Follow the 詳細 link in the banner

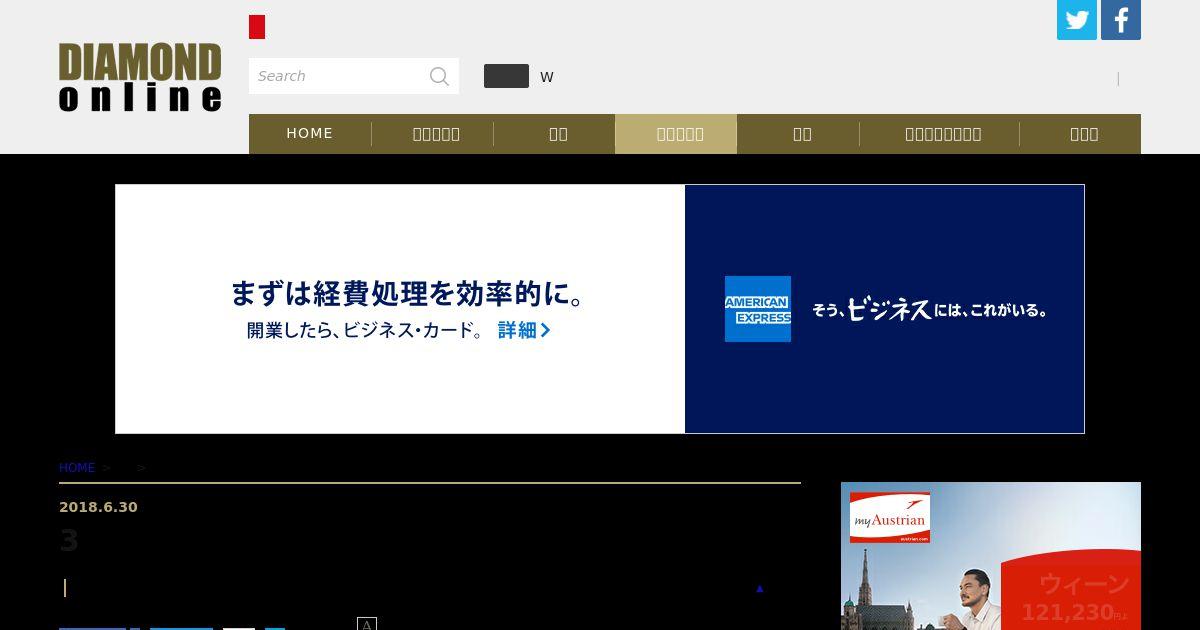point(524,330)
